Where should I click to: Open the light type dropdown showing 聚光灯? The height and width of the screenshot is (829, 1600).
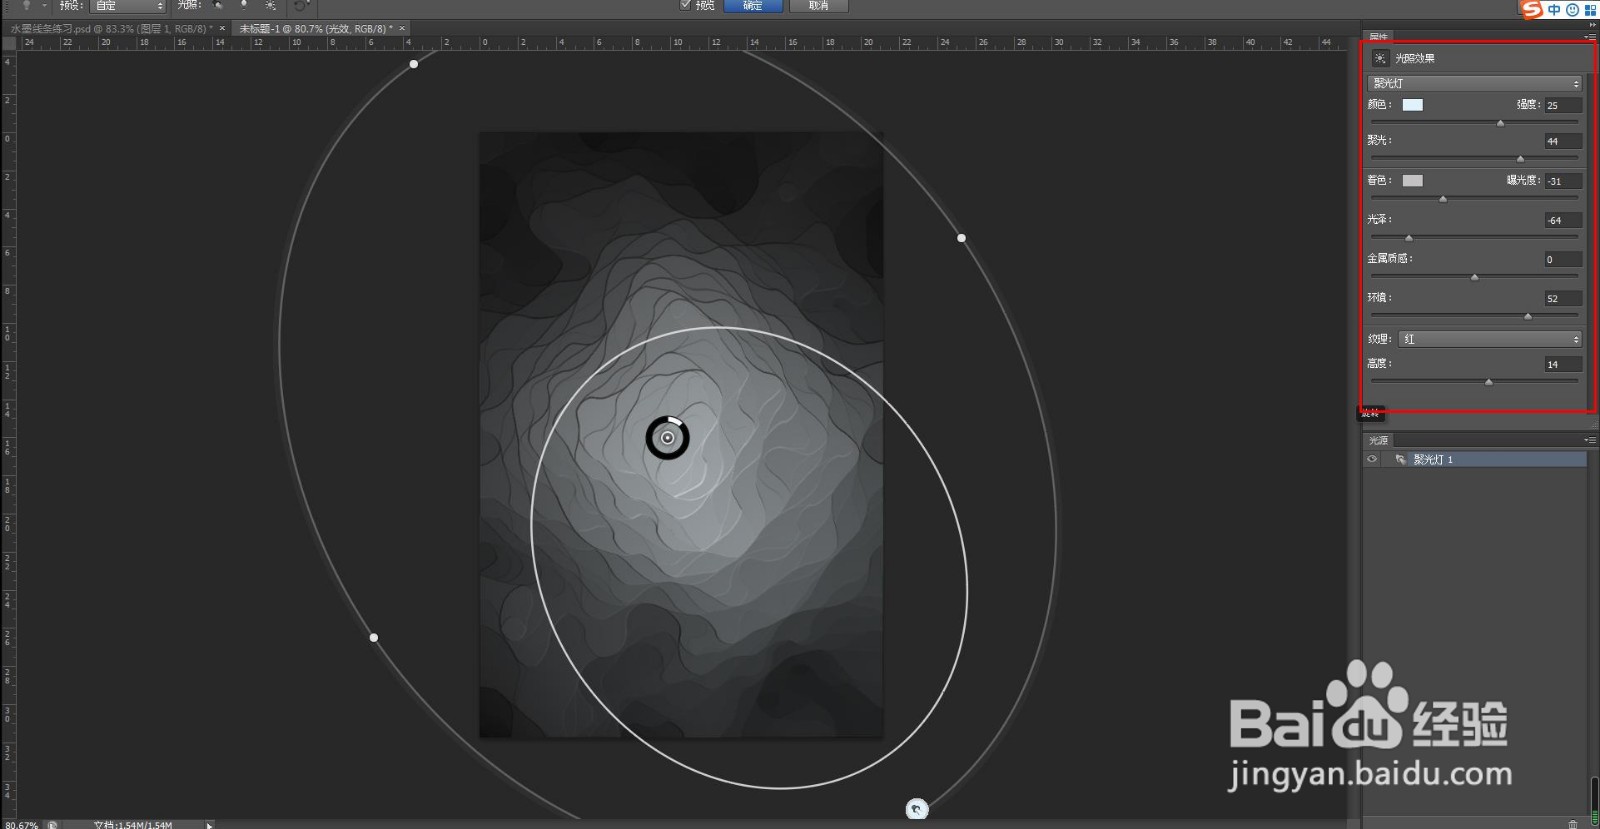click(x=1475, y=83)
